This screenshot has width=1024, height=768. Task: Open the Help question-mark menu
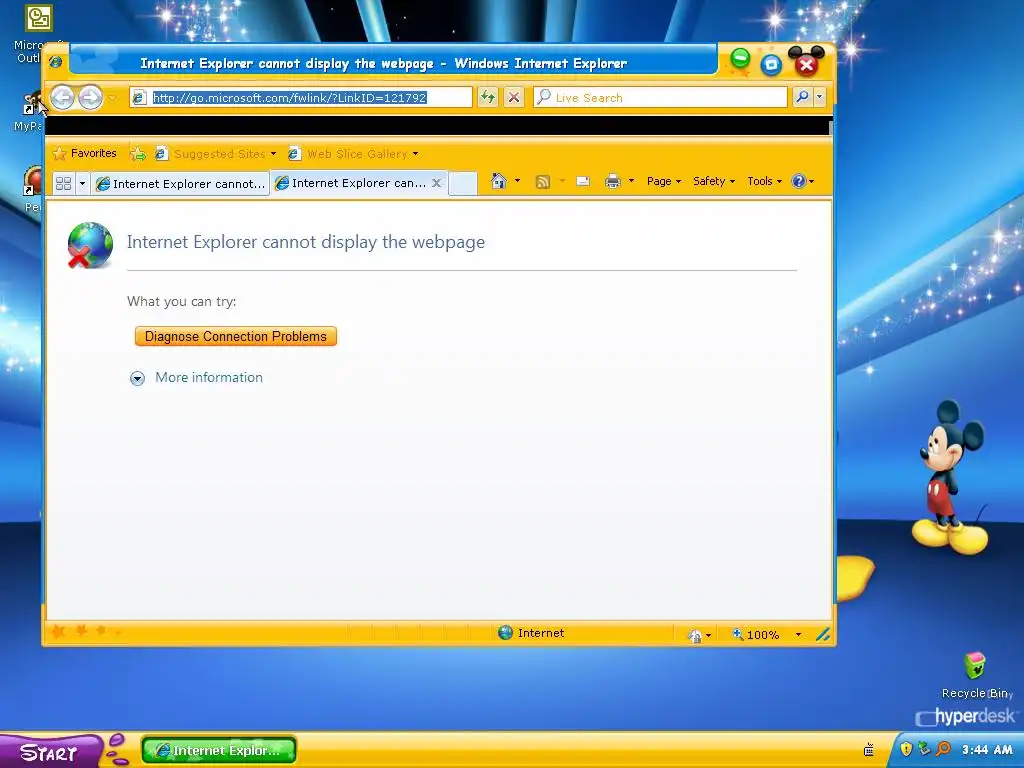[x=802, y=181]
